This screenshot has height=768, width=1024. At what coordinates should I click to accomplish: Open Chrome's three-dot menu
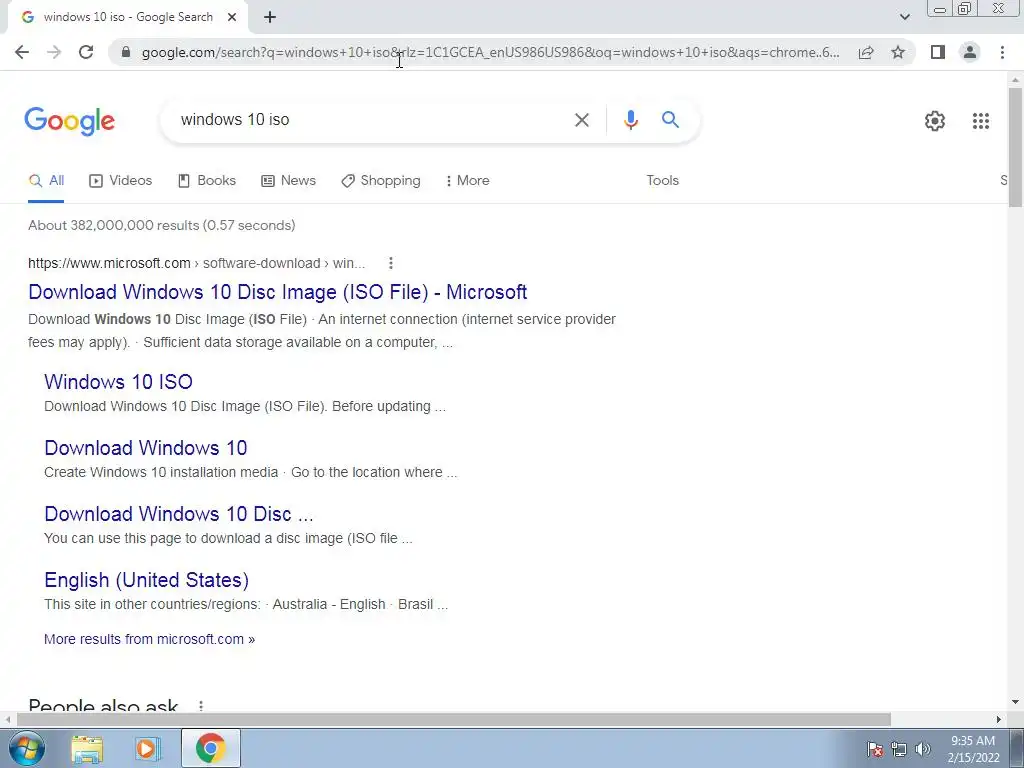point(1002,52)
